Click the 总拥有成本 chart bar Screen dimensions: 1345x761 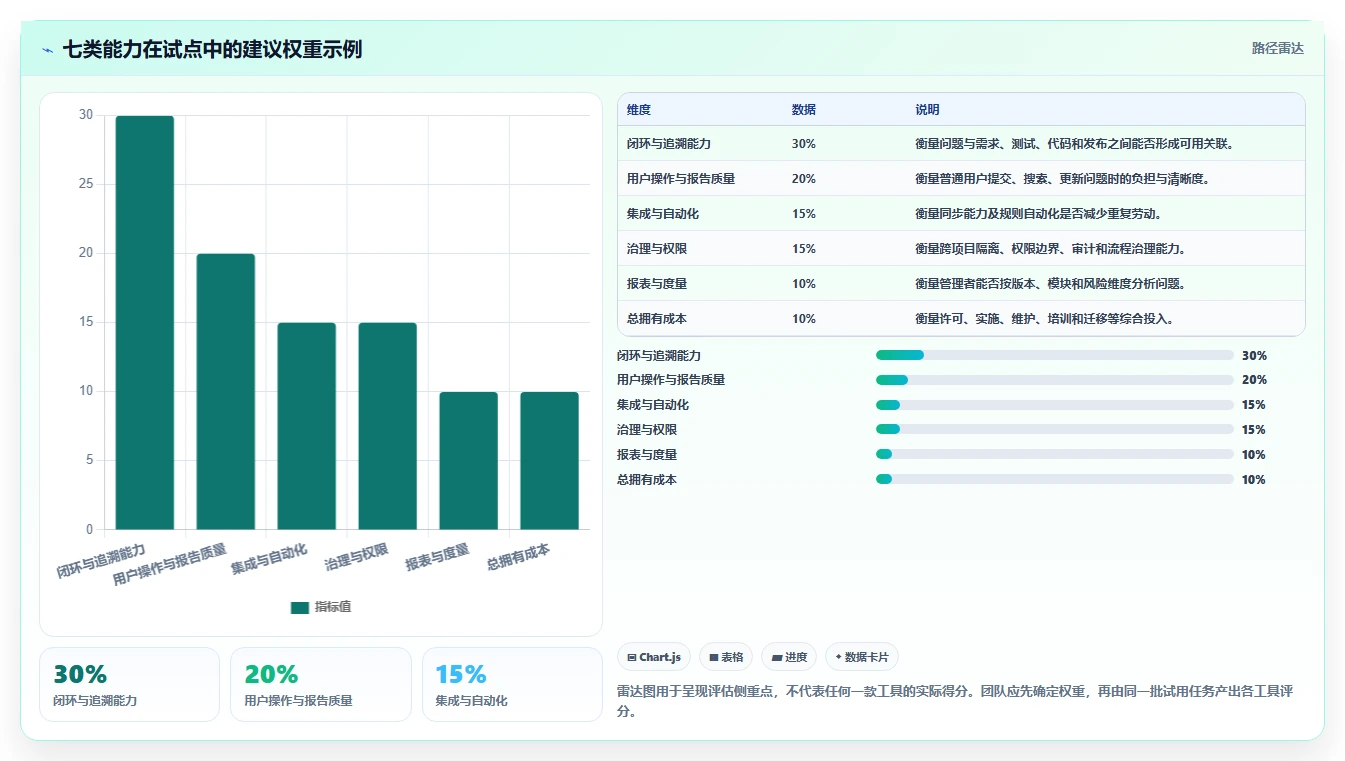coord(550,460)
